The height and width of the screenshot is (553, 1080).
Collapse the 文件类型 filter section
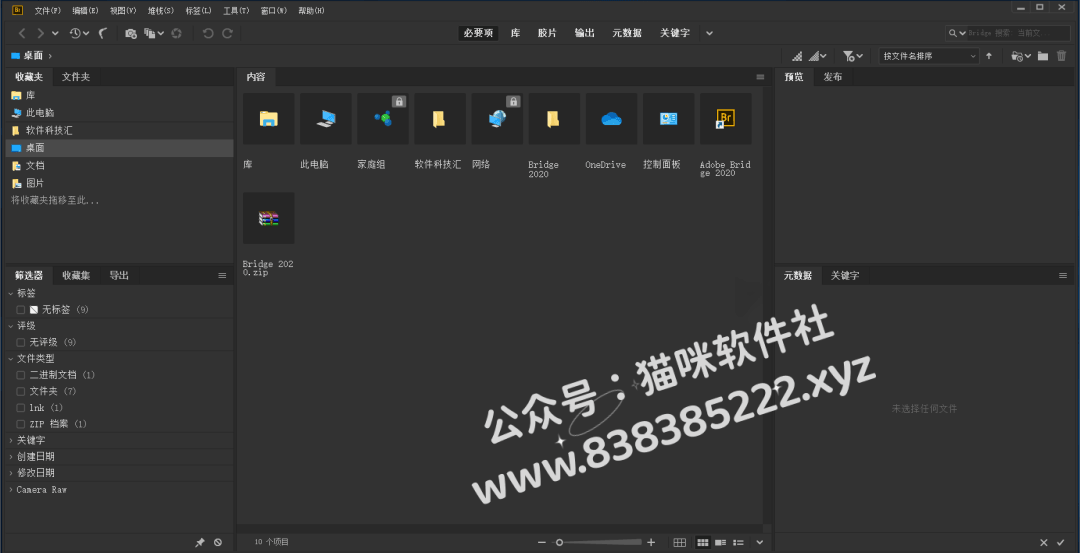(10, 359)
